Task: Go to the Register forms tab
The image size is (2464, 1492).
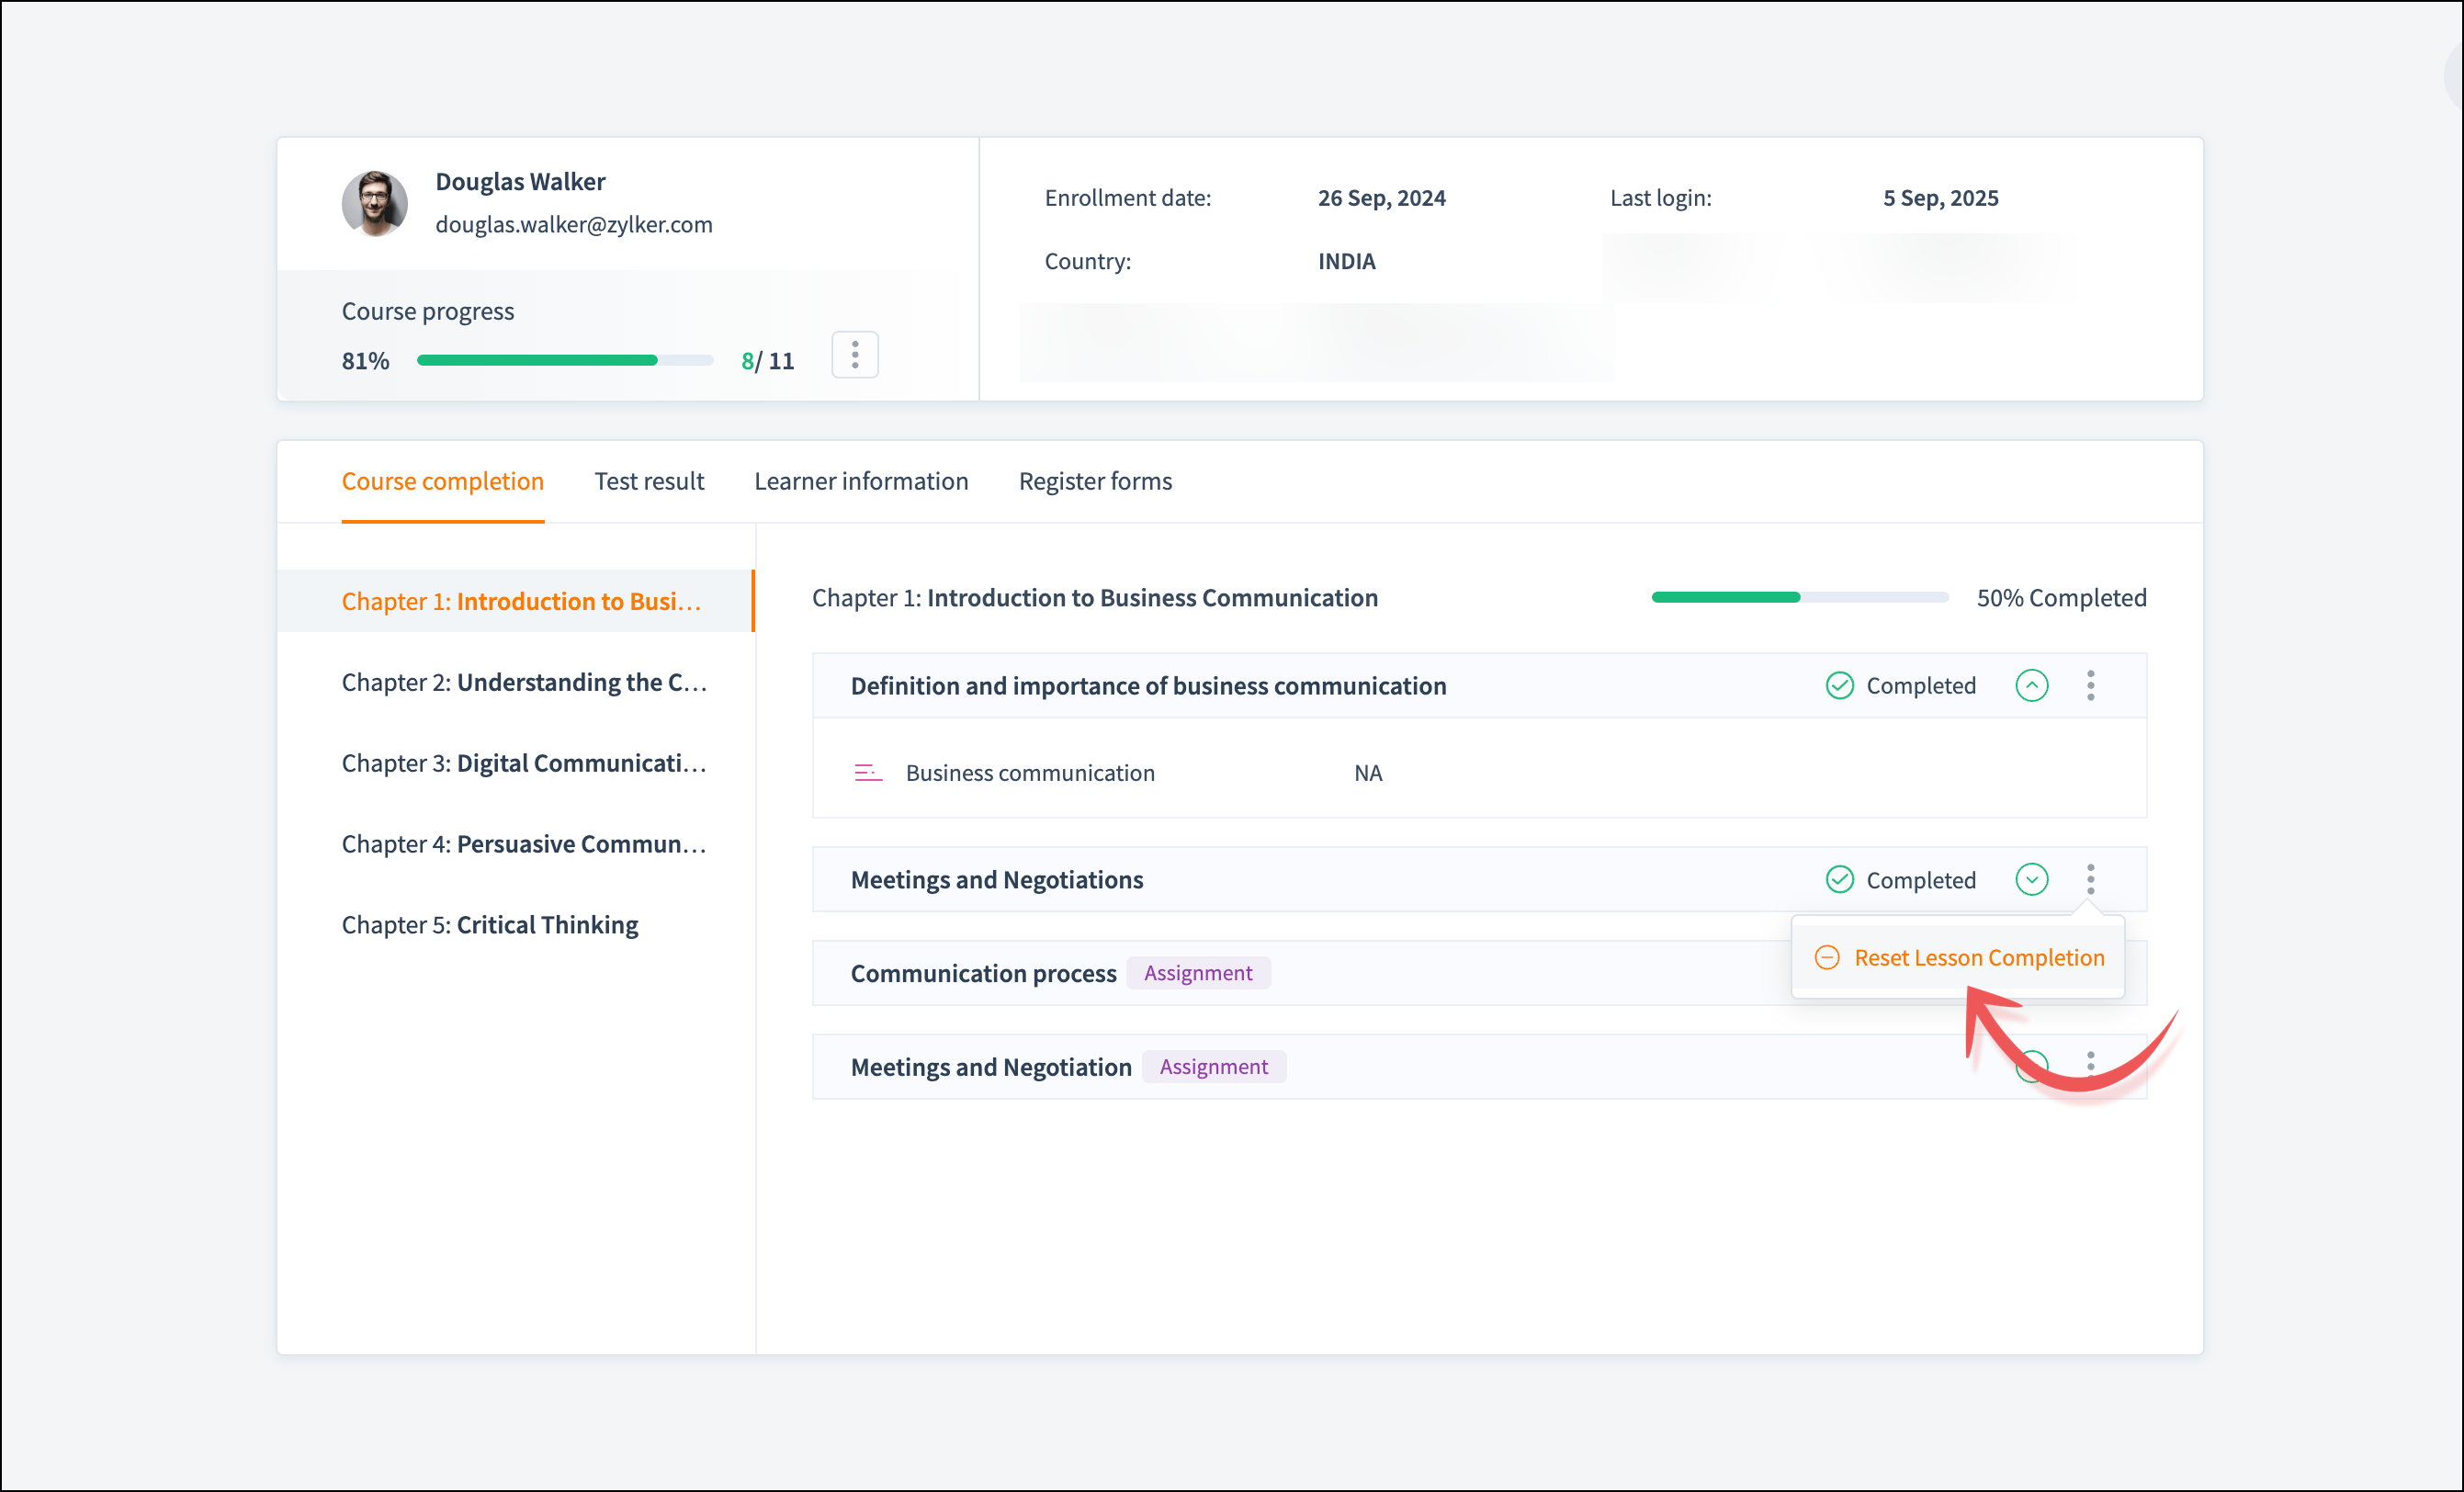Action: [x=1095, y=481]
